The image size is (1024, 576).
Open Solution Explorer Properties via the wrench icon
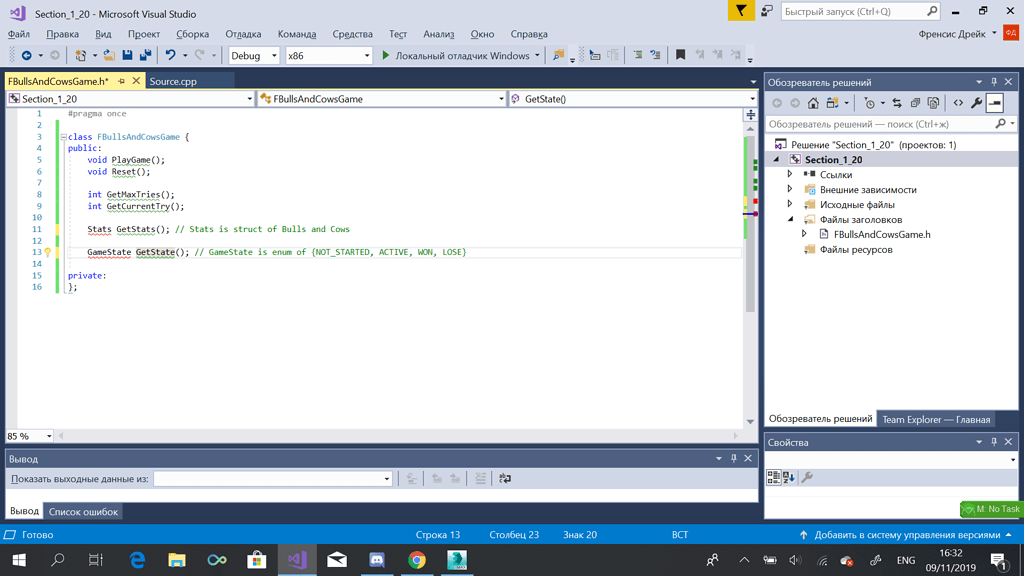click(977, 102)
